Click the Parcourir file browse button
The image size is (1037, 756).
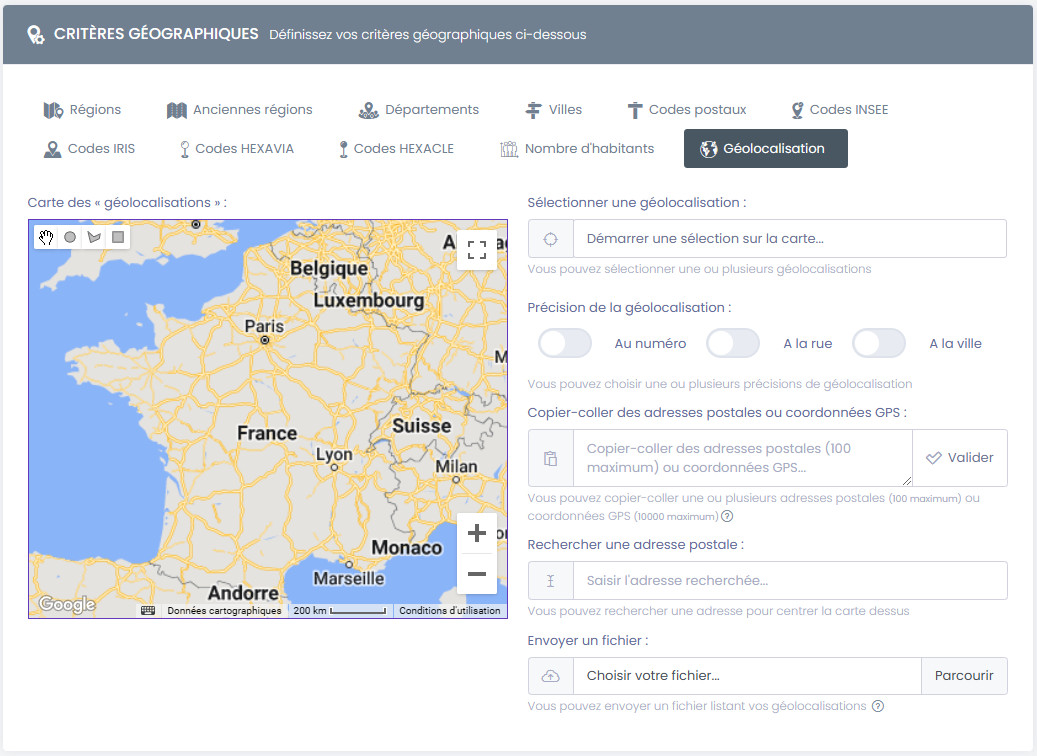tap(964, 676)
